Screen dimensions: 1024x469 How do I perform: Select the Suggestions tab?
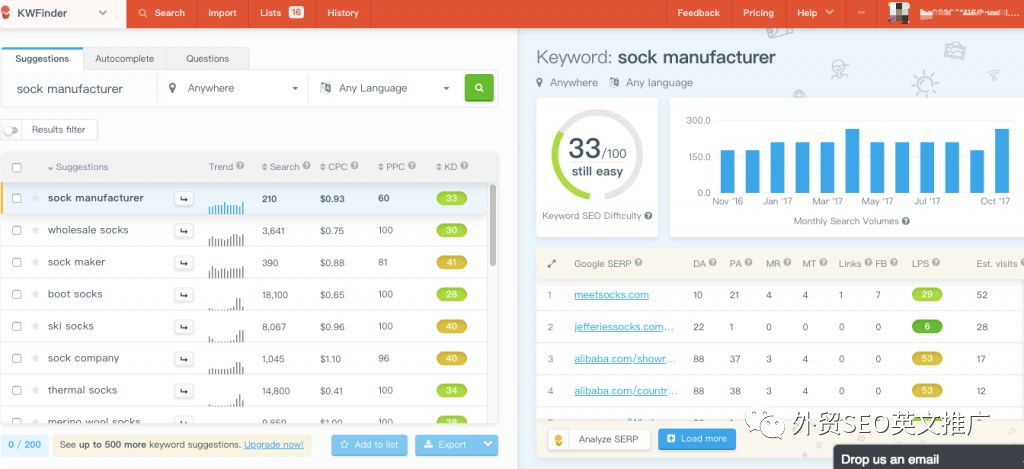pyautogui.click(x=42, y=58)
